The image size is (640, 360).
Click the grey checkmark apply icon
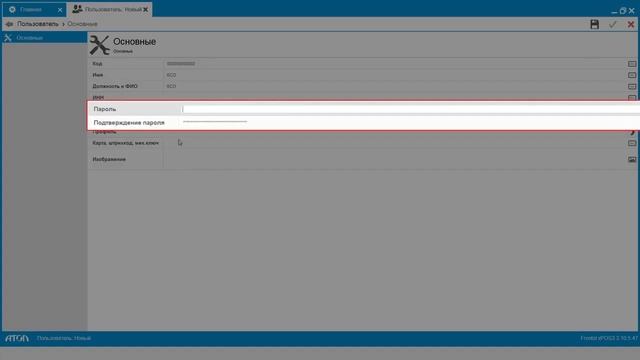(612, 24)
